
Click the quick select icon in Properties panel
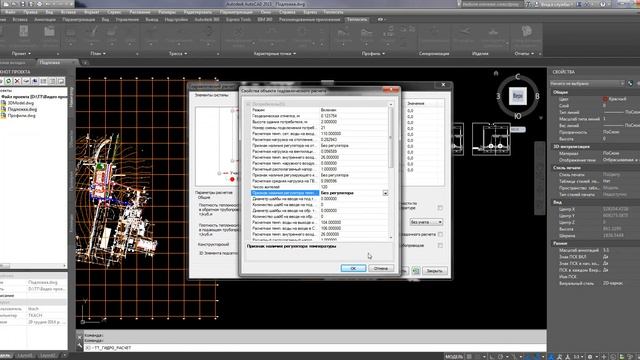pyautogui.click(x=630, y=83)
